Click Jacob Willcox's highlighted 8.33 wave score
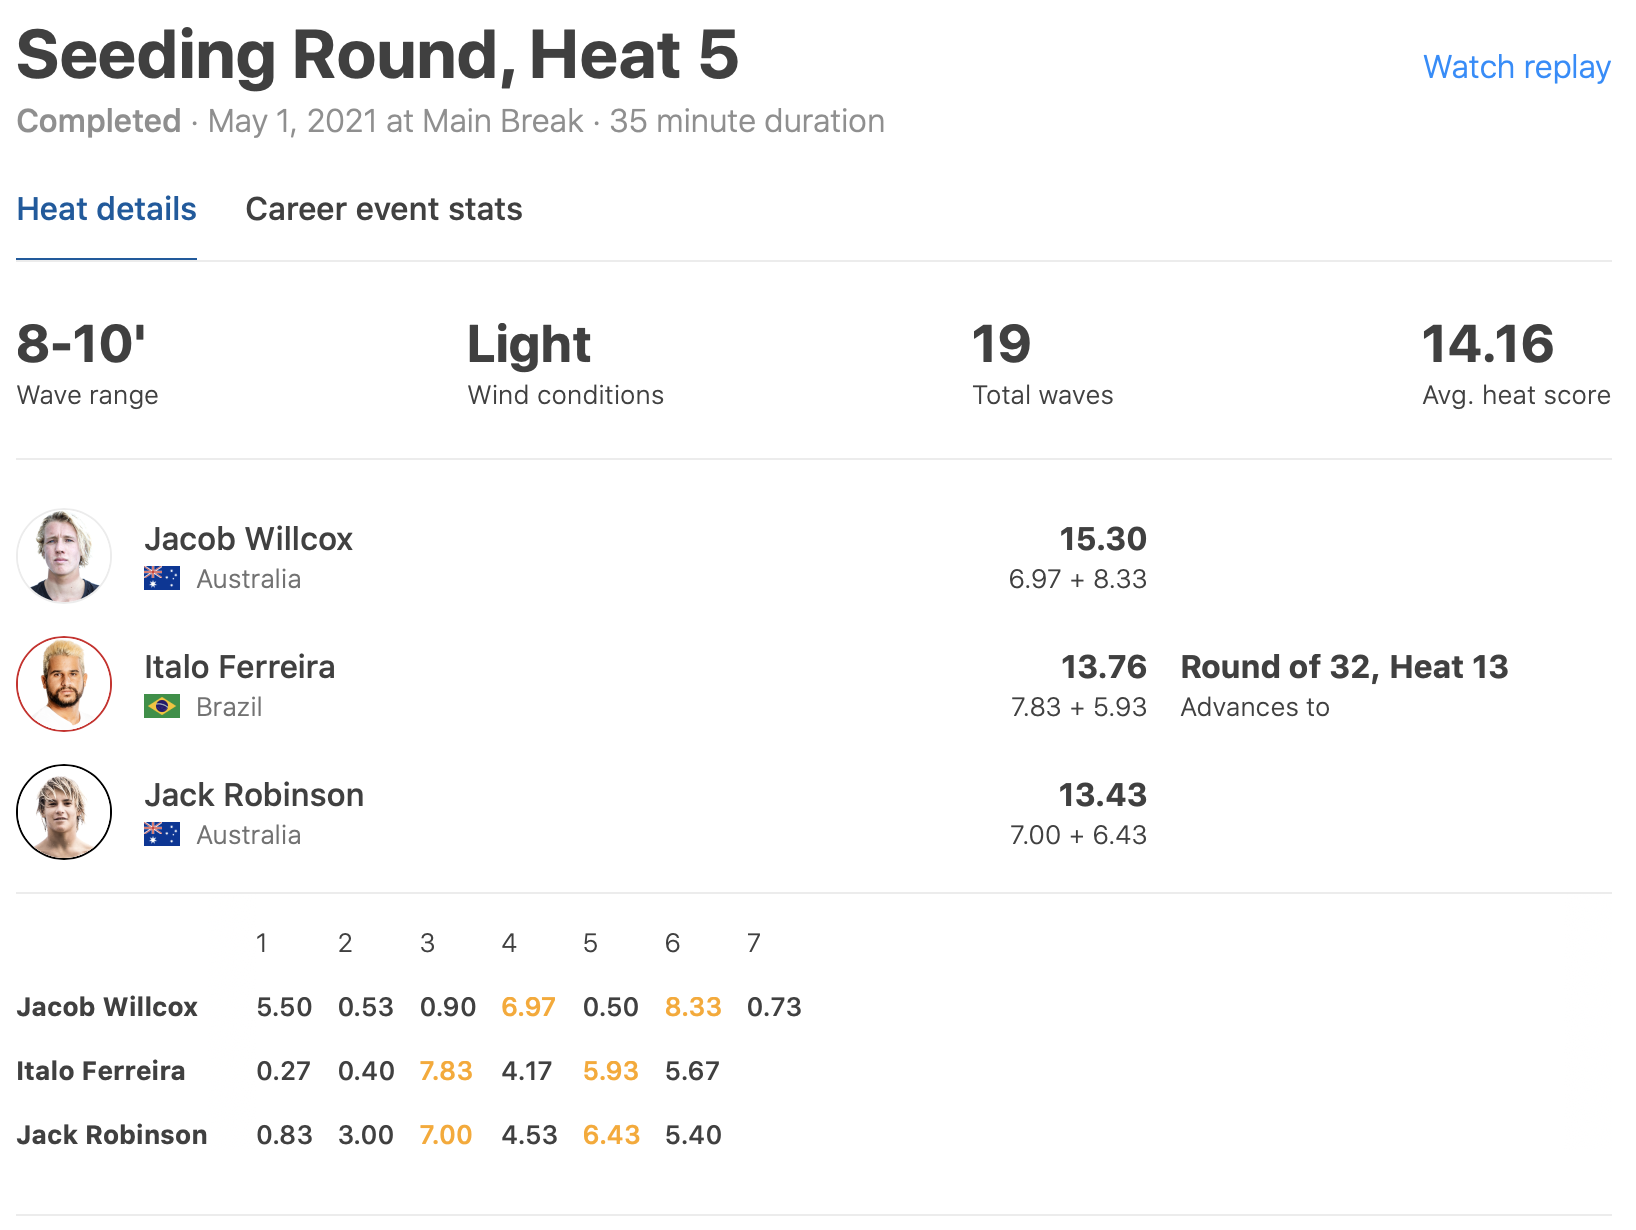Screen dimensions: 1636x1230 pyautogui.click(x=693, y=1007)
